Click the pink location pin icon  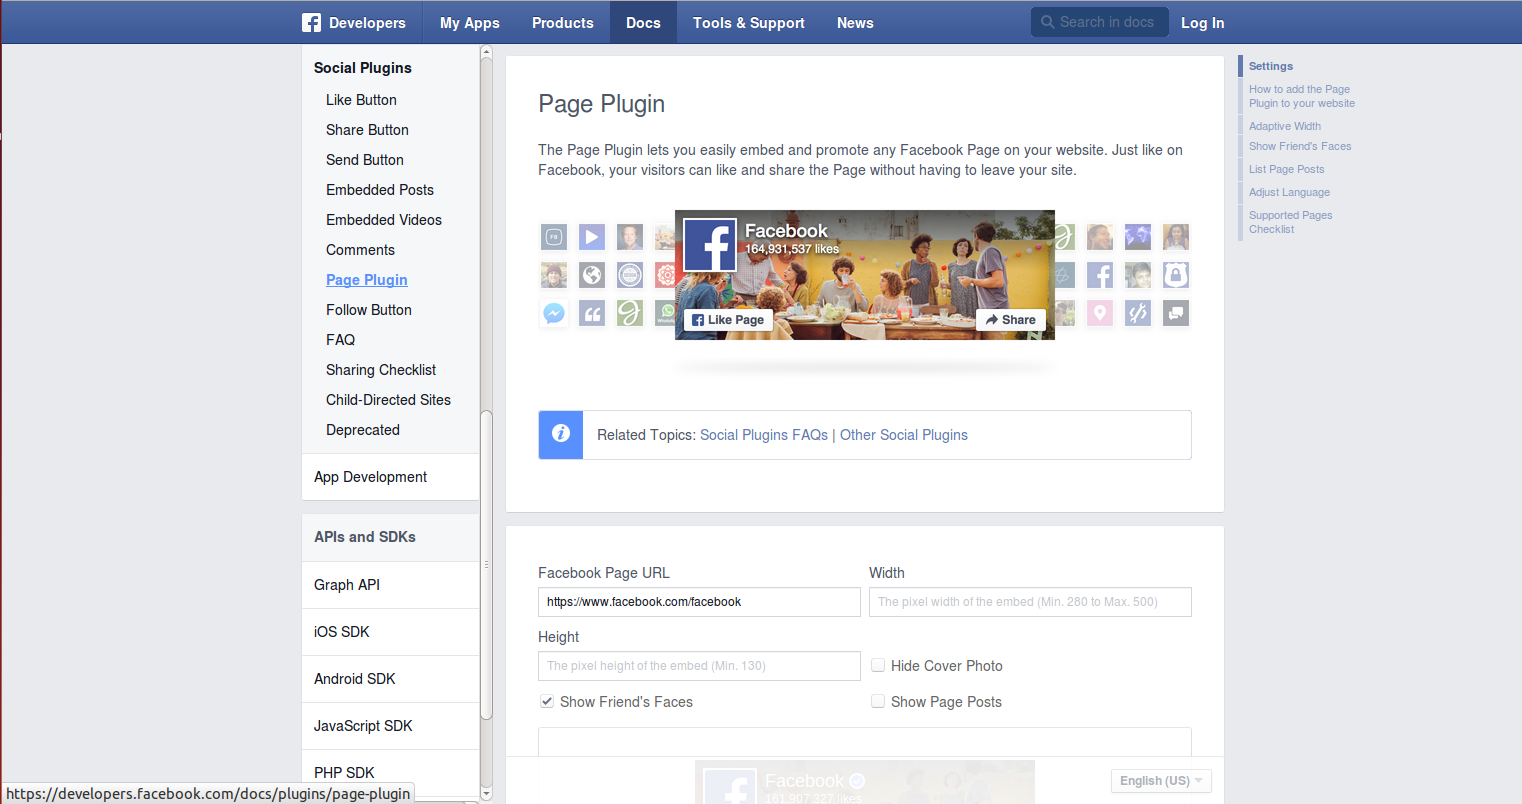(1100, 313)
